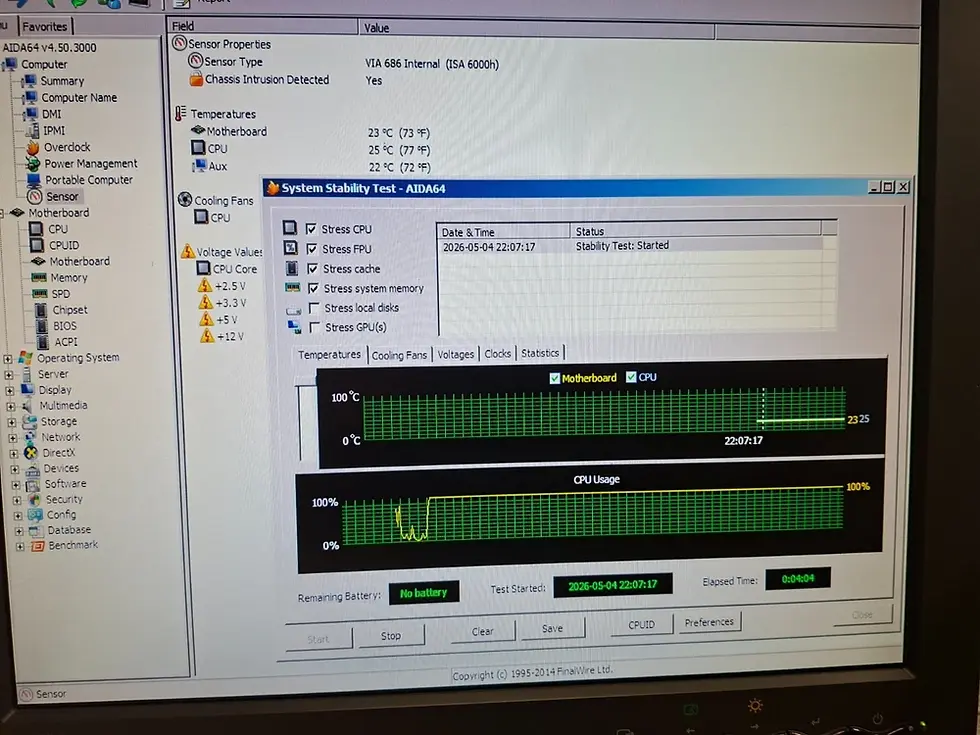Stop the stability test

click(x=391, y=636)
